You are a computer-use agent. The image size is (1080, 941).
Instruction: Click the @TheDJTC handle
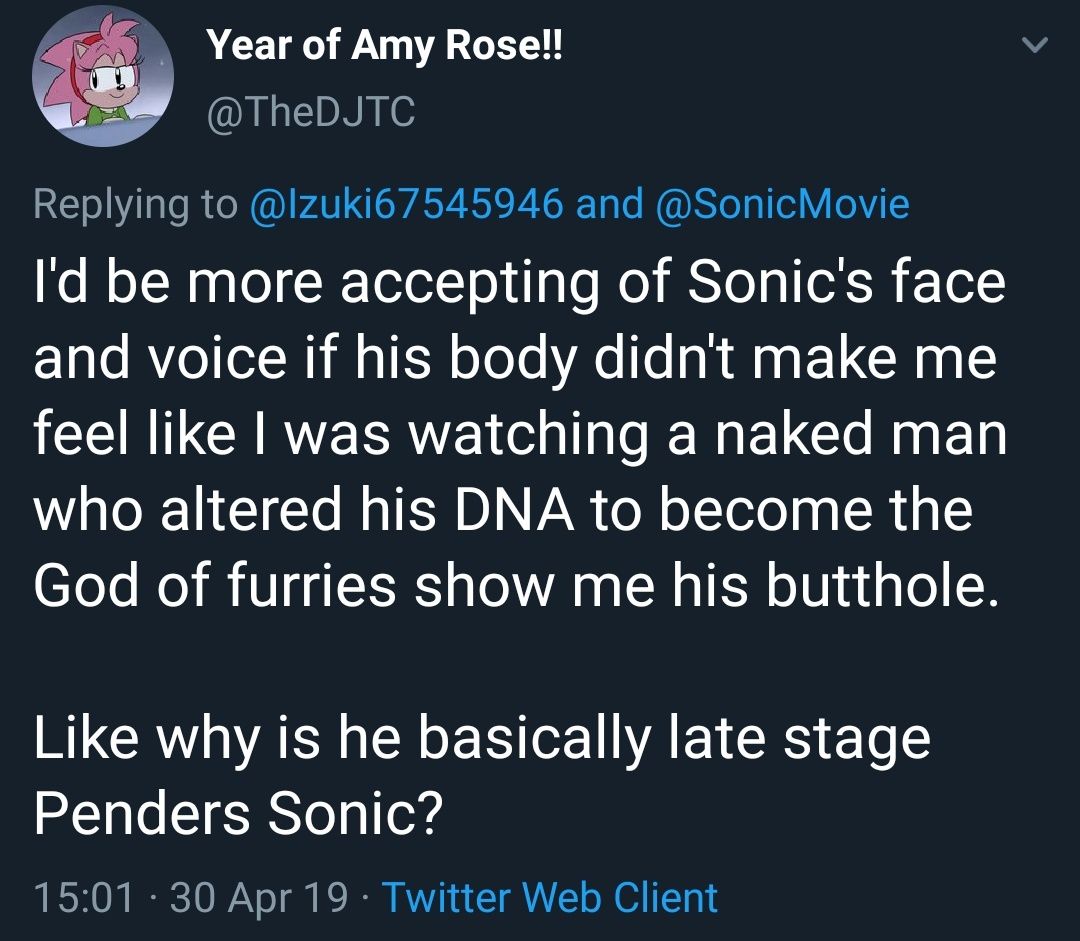coord(310,113)
